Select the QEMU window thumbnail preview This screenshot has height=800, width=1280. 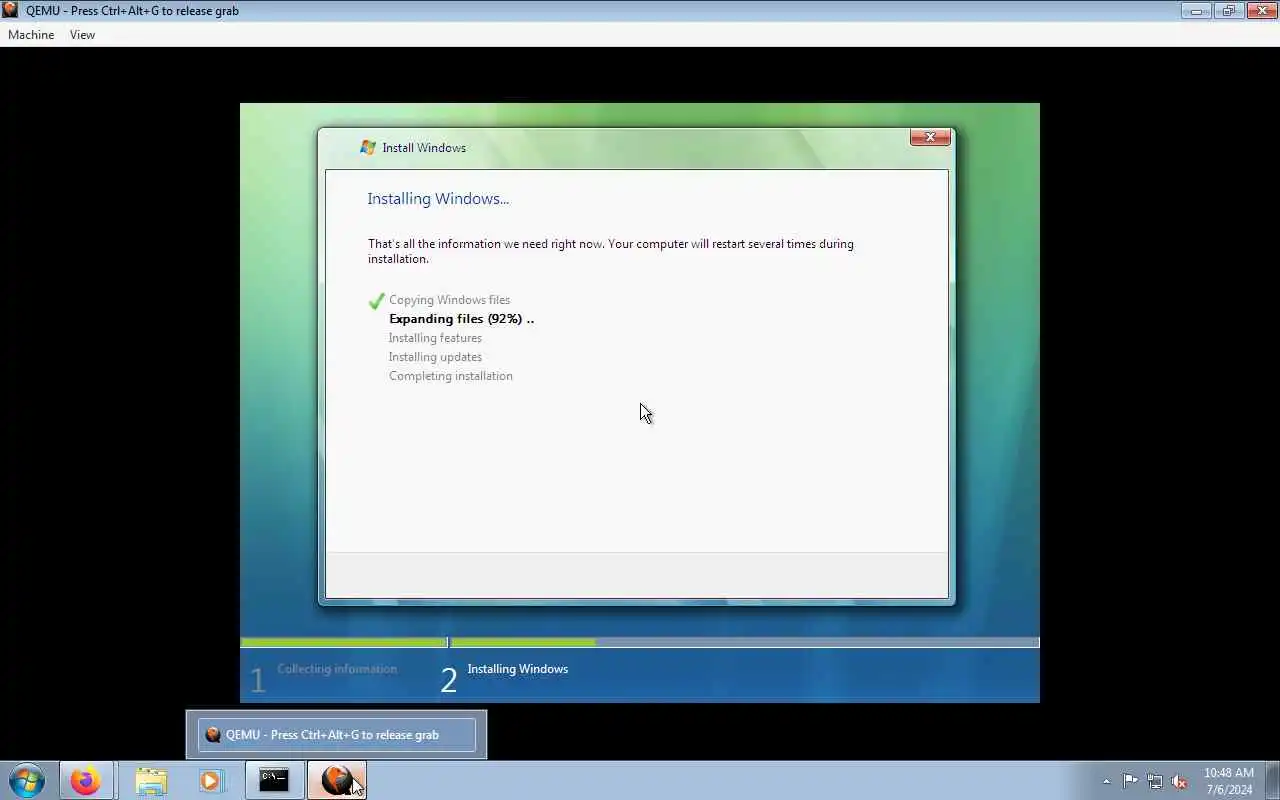[x=336, y=734]
